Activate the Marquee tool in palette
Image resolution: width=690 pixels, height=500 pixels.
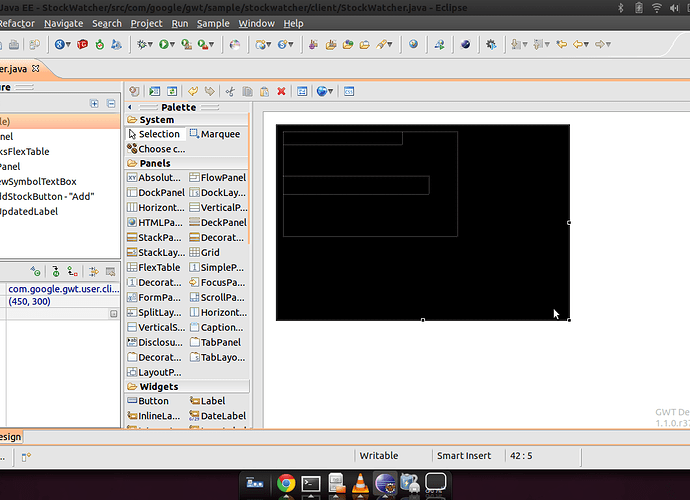[x=215, y=134]
